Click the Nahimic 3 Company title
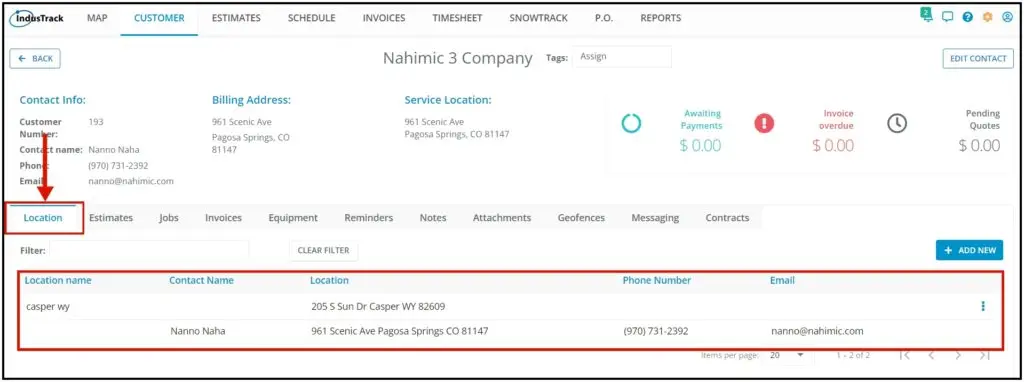The width and height of the screenshot is (1024, 382). coord(458,58)
